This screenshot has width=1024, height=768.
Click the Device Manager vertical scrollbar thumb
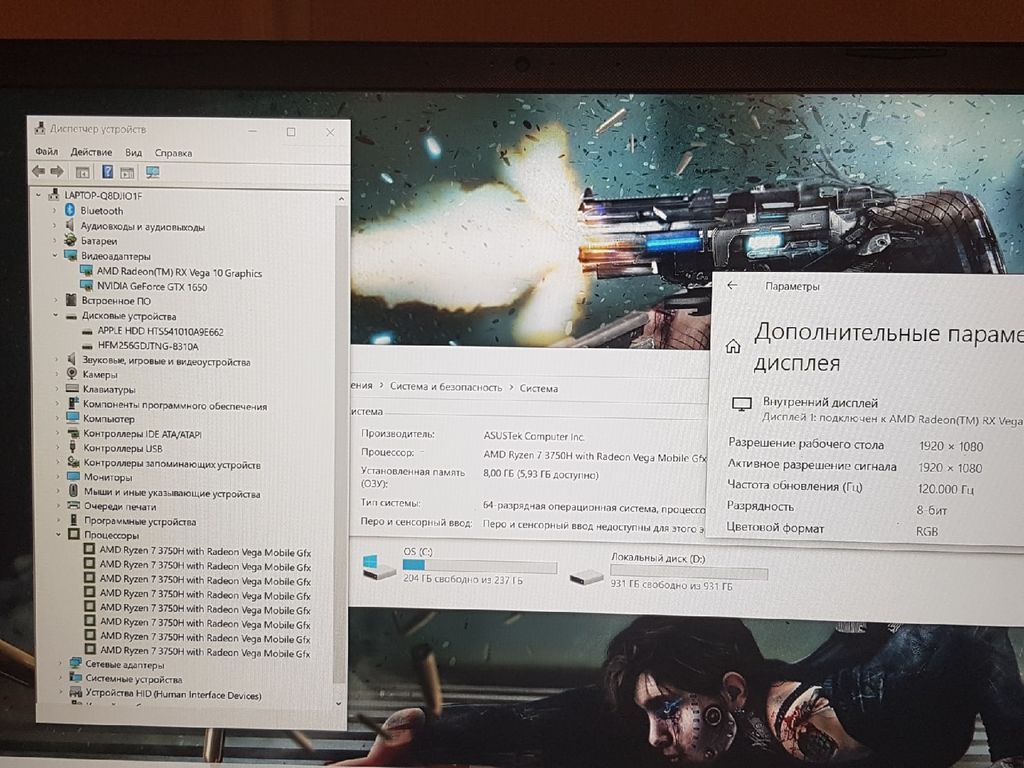pyautogui.click(x=340, y=443)
